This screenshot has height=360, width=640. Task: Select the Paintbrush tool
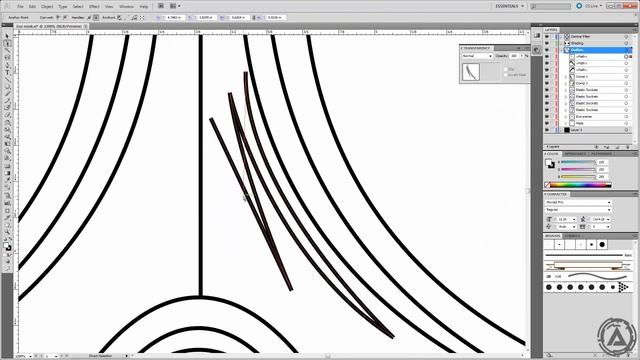(x=7, y=94)
